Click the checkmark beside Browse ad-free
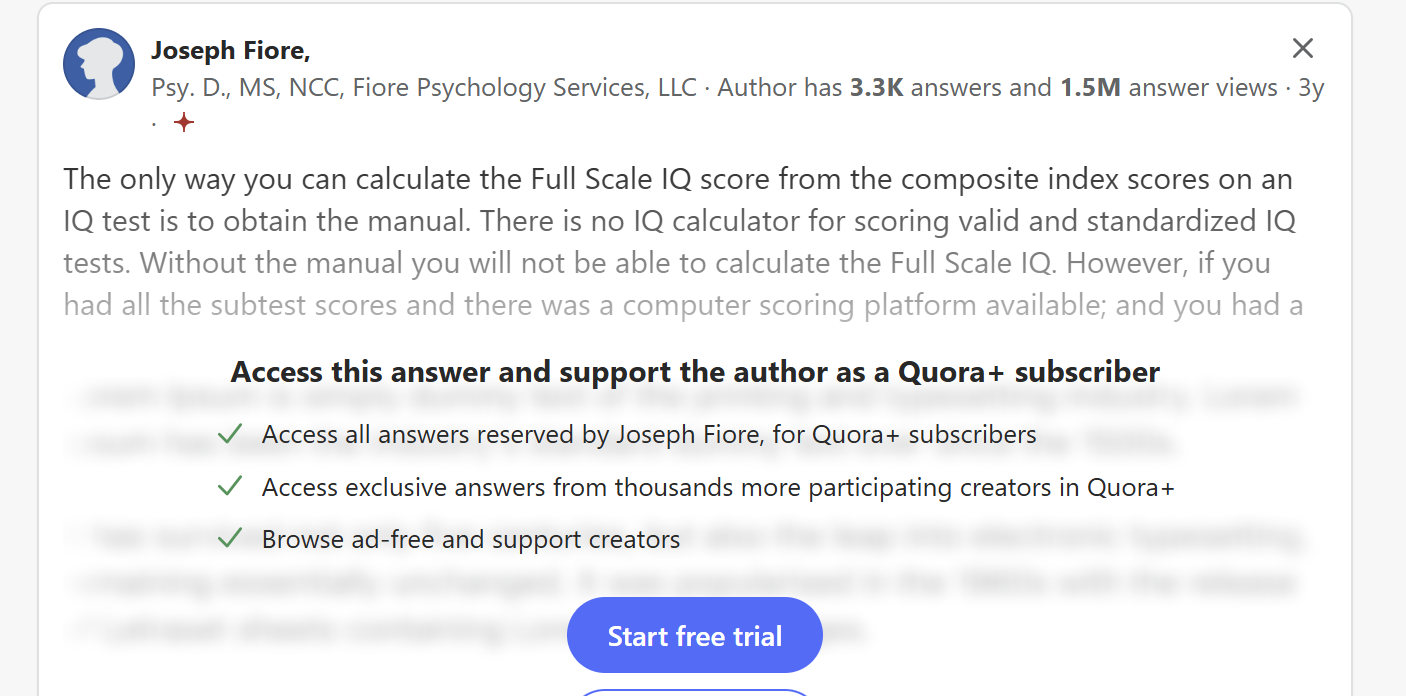 [x=230, y=538]
